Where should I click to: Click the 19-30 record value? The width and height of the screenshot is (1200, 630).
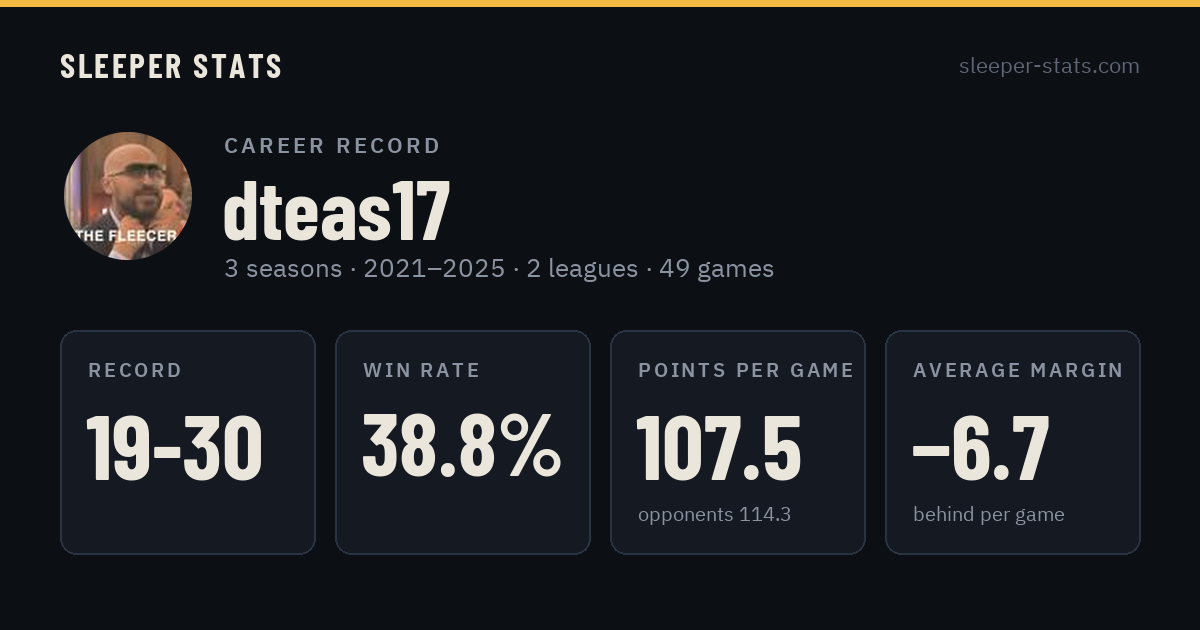pyautogui.click(x=175, y=449)
